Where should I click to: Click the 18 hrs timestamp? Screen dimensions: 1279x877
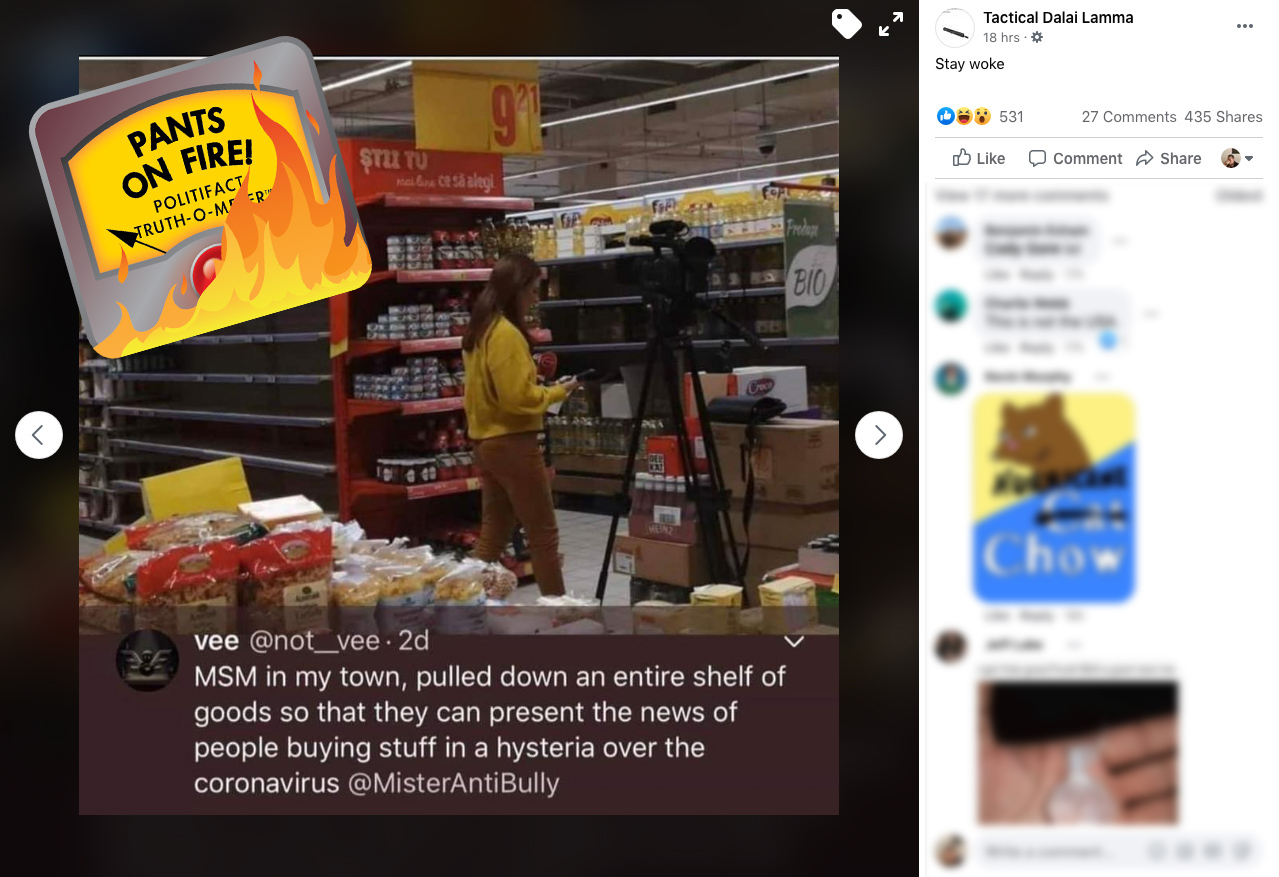[1001, 37]
